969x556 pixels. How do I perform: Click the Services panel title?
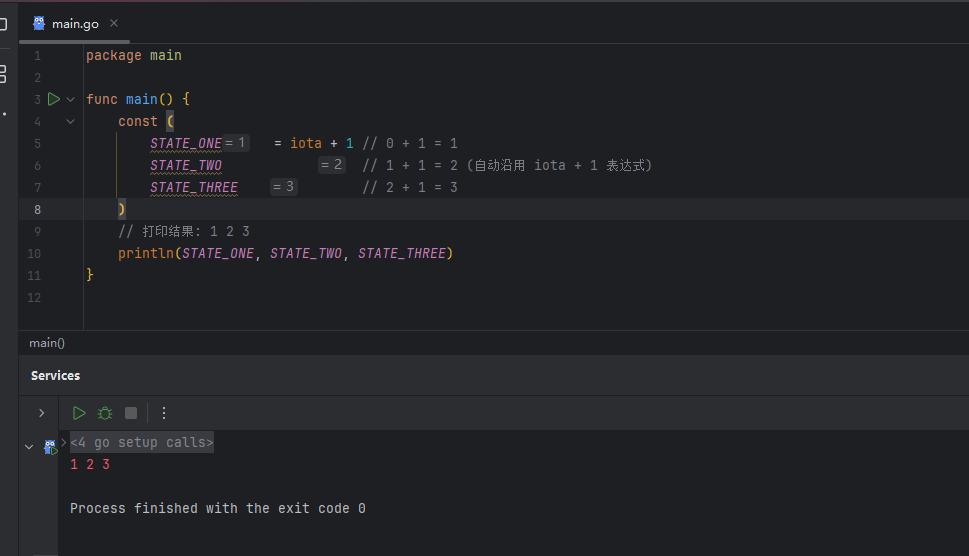click(x=56, y=376)
